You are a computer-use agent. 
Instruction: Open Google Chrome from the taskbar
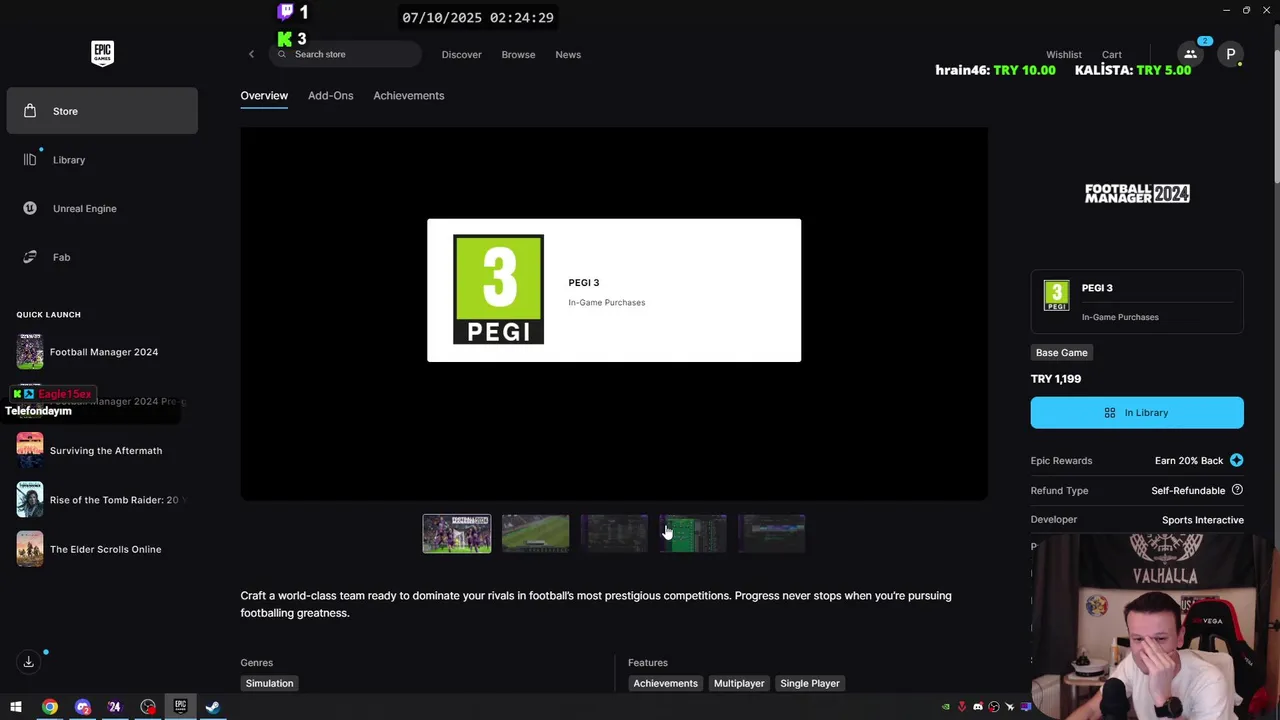tap(49, 707)
